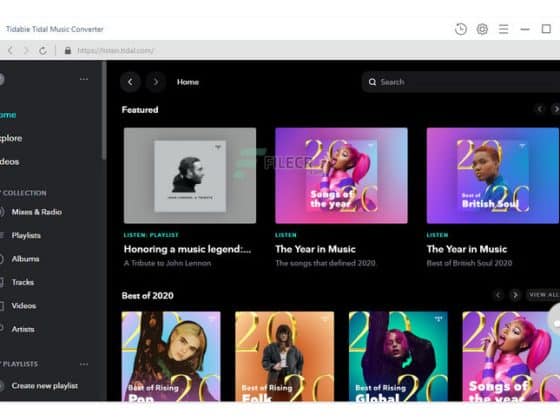Open three-dot options next to My Playlists
Screen dimensions: 560x420
point(84,364)
